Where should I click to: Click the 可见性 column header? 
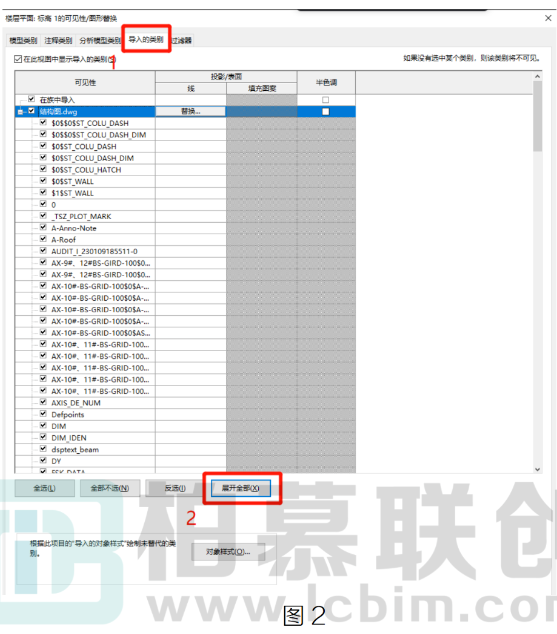tap(85, 82)
